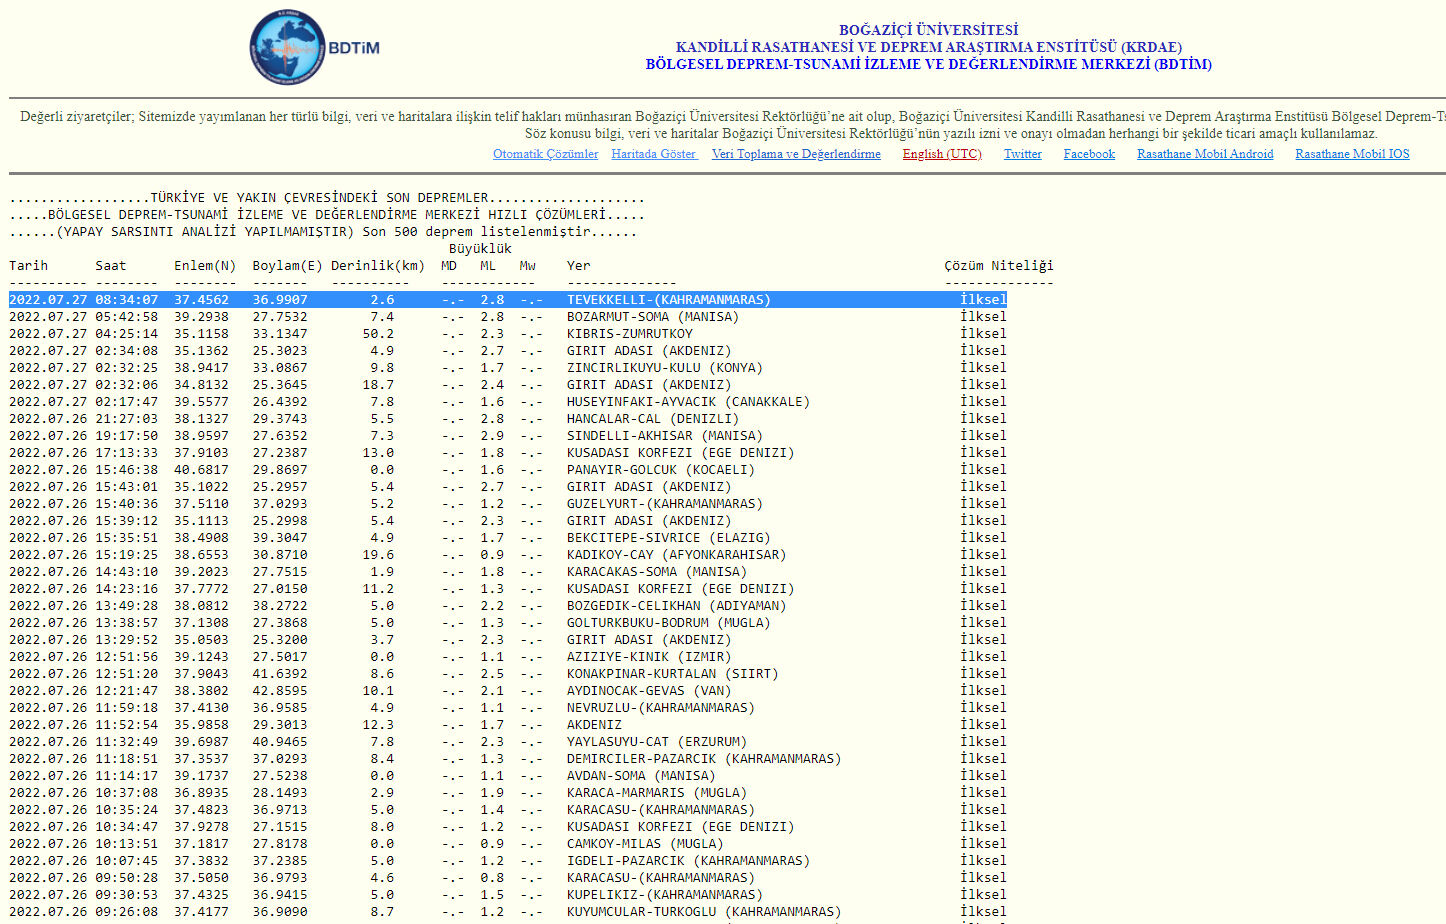This screenshot has width=1446, height=924.
Task: Click KIBRIS-ZUMRUTKOY location text
Action: (630, 334)
